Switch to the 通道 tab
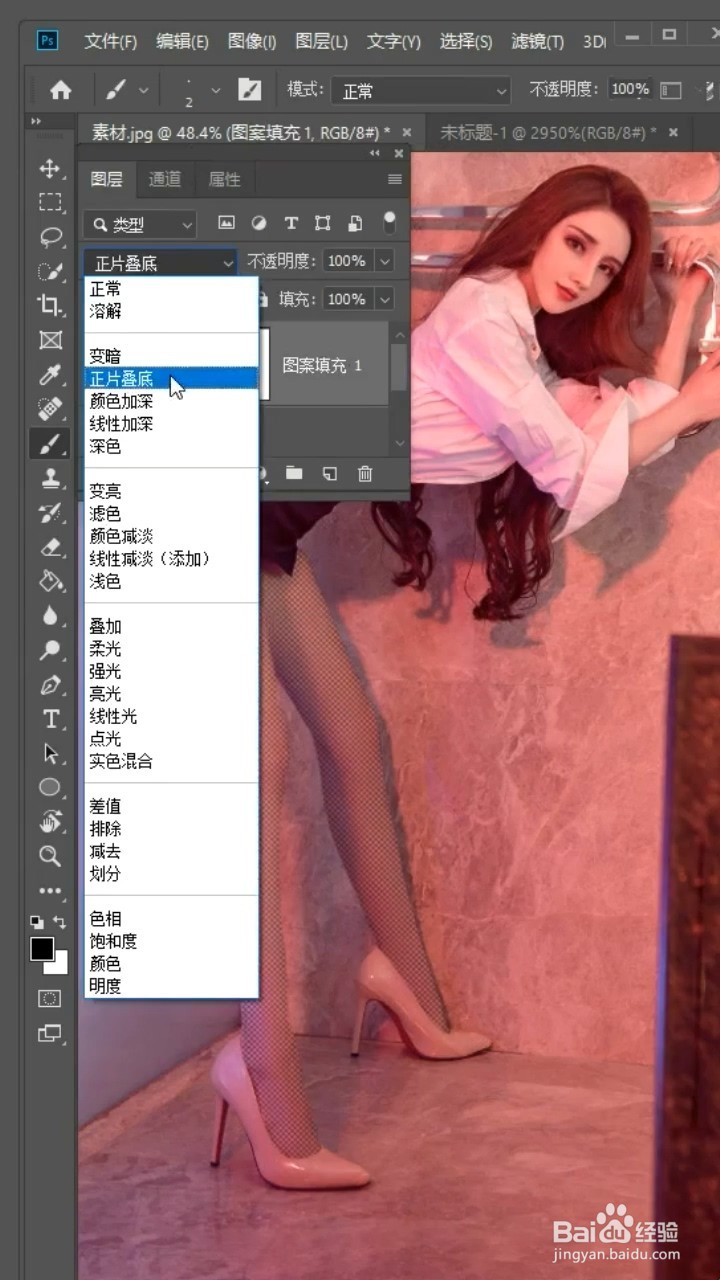 [x=165, y=180]
